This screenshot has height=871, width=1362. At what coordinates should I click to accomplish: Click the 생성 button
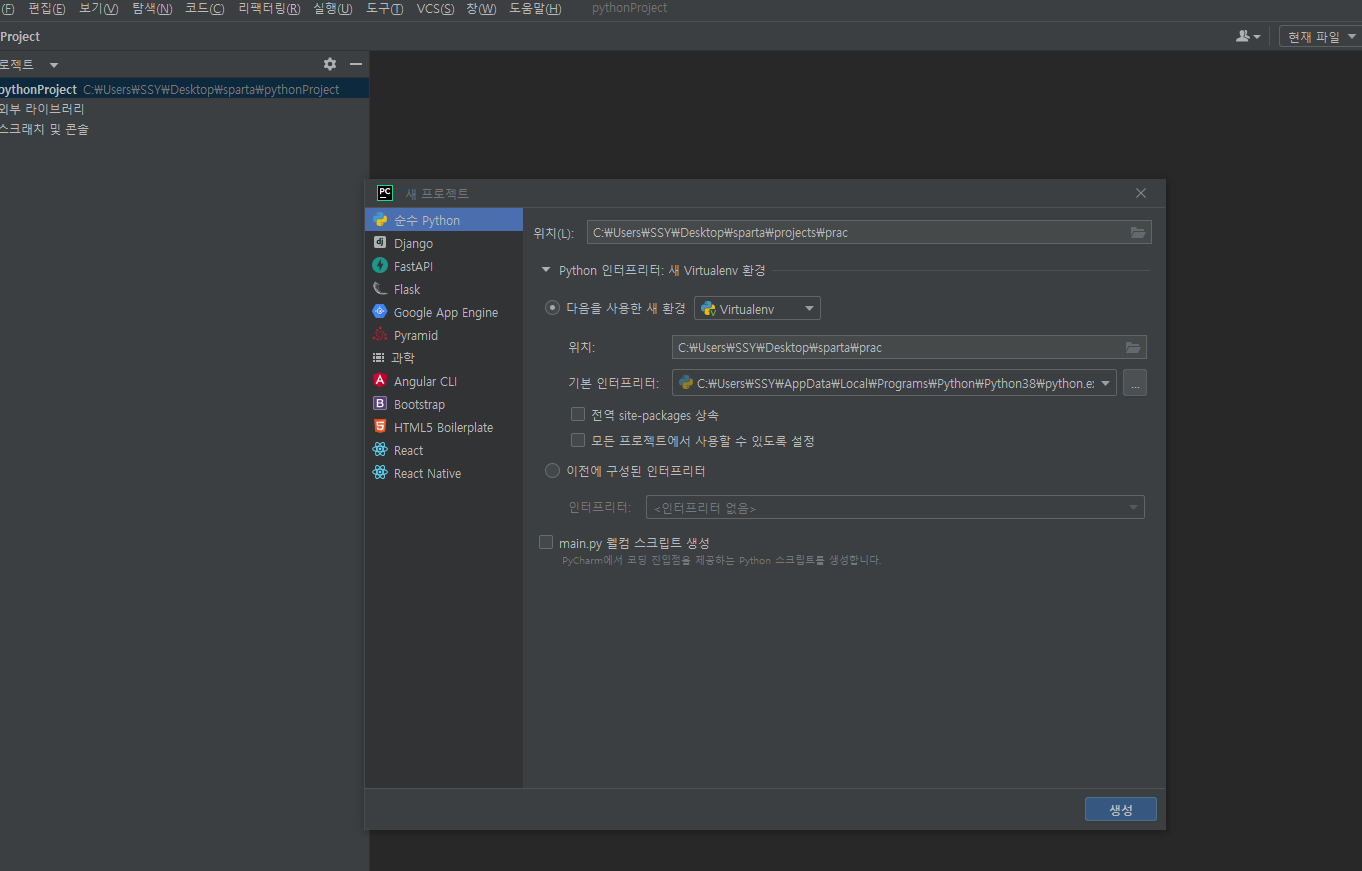(x=1121, y=810)
